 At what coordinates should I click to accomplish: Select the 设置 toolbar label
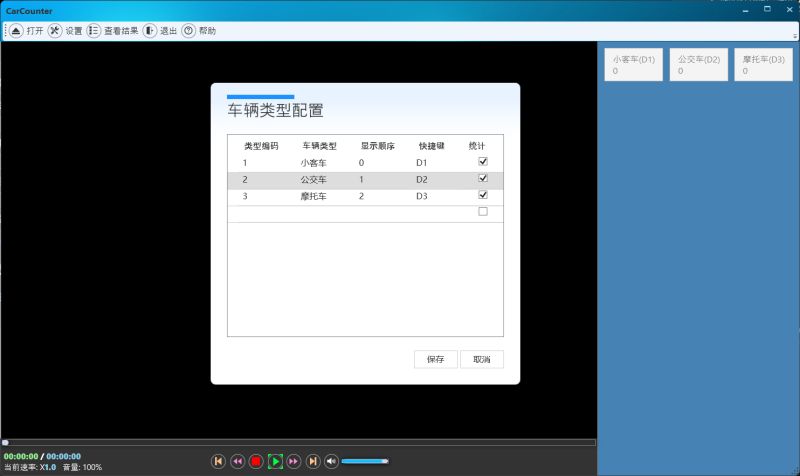[x=73, y=31]
